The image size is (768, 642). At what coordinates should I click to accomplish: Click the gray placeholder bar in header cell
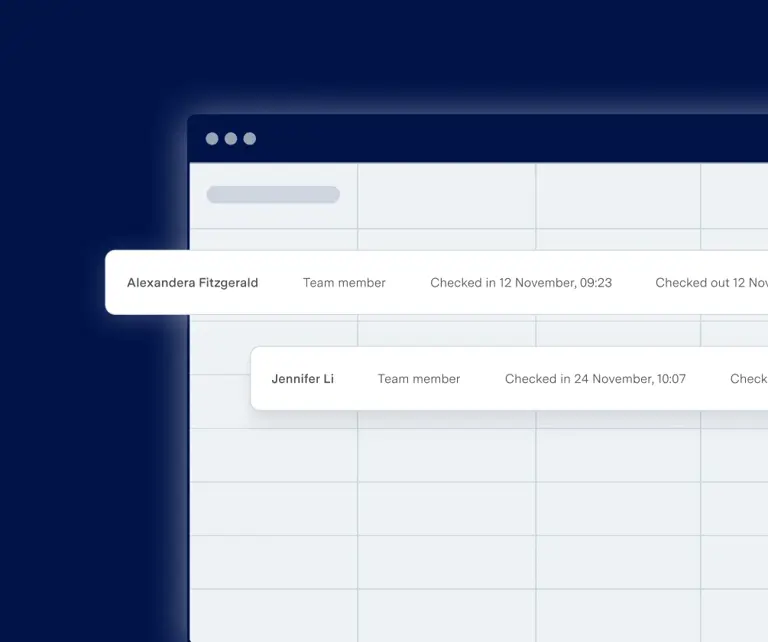pyautogui.click(x=273, y=195)
